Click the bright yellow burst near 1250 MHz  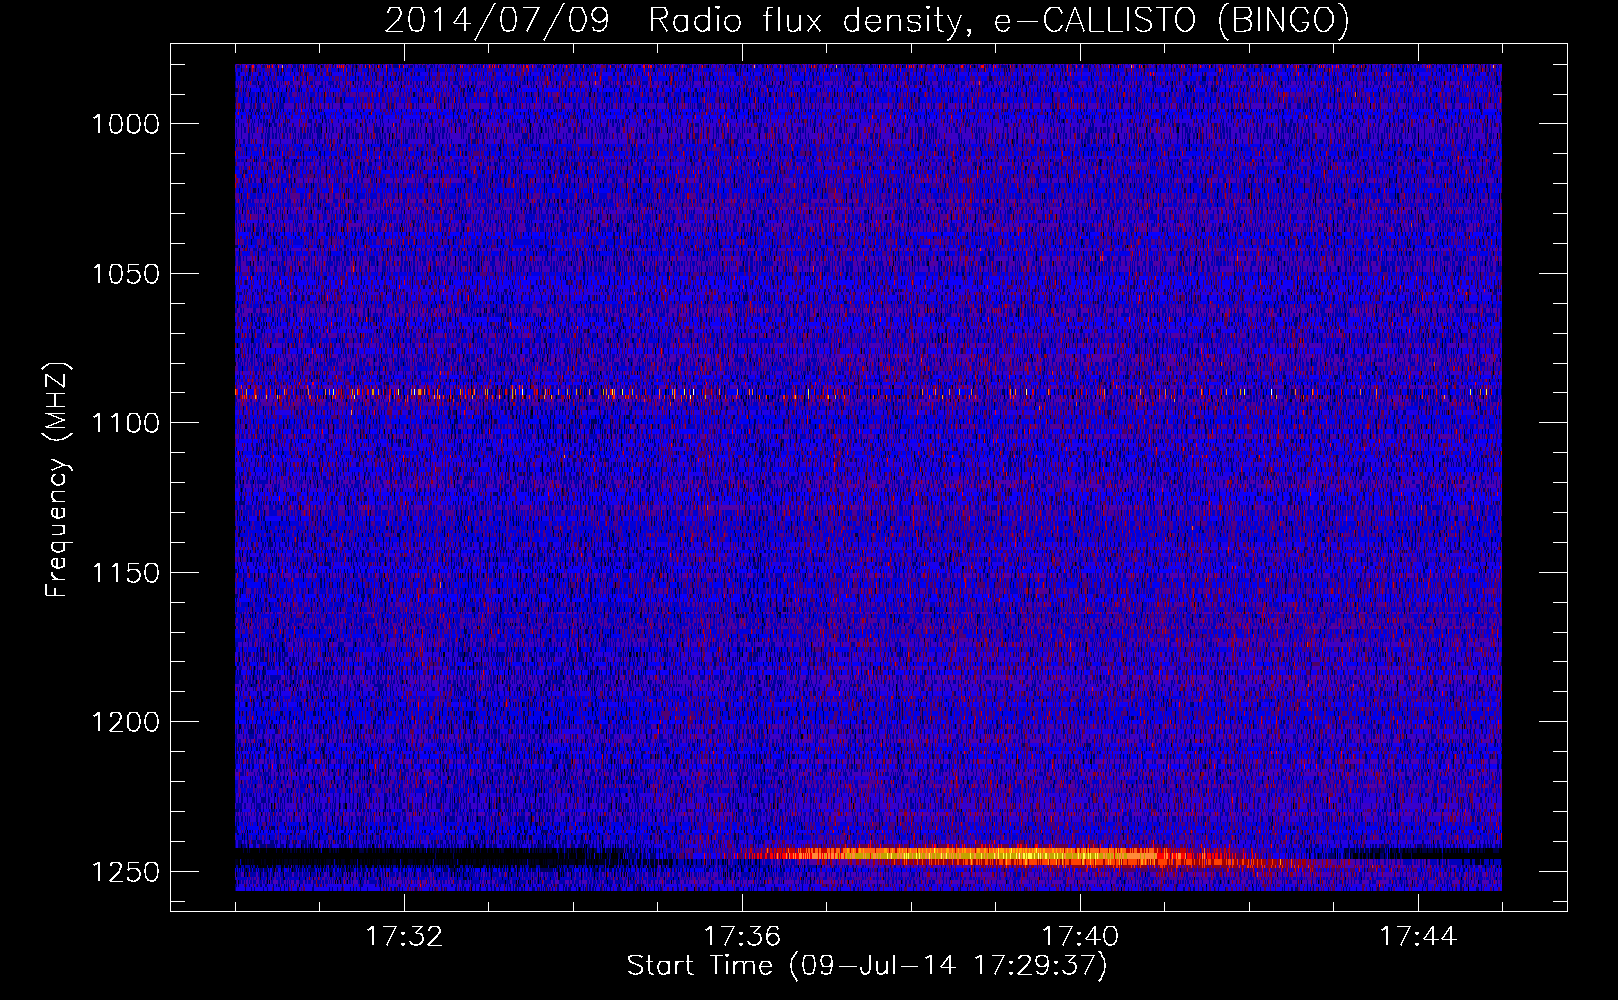[x=980, y=855]
